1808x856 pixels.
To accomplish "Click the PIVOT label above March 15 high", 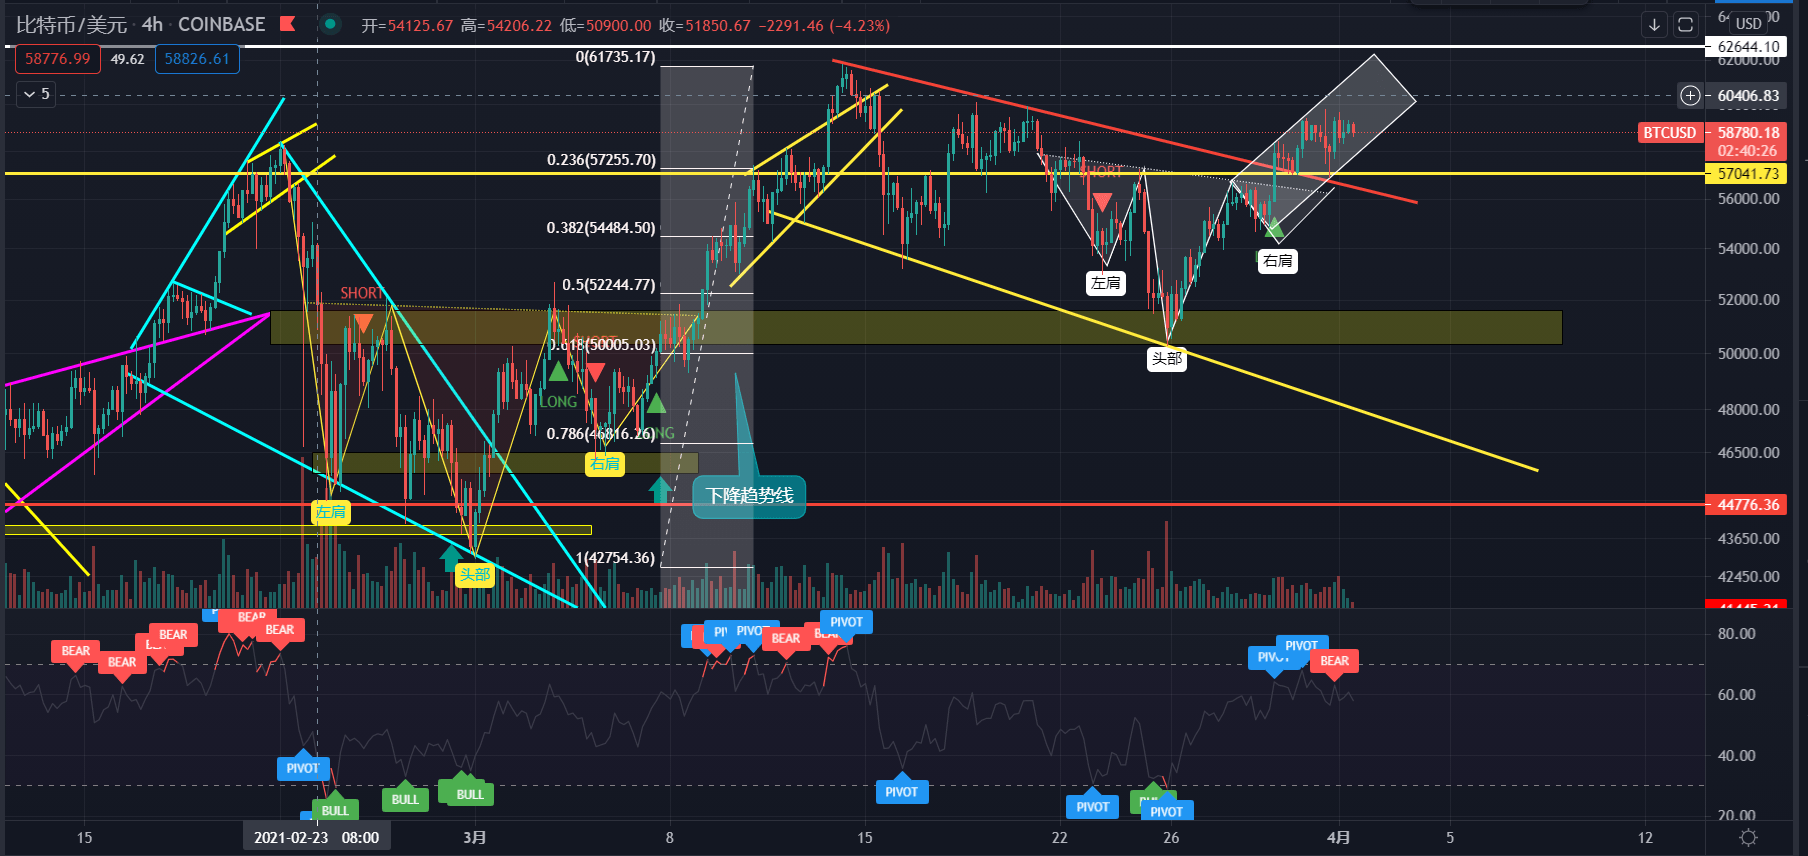I will pos(846,622).
